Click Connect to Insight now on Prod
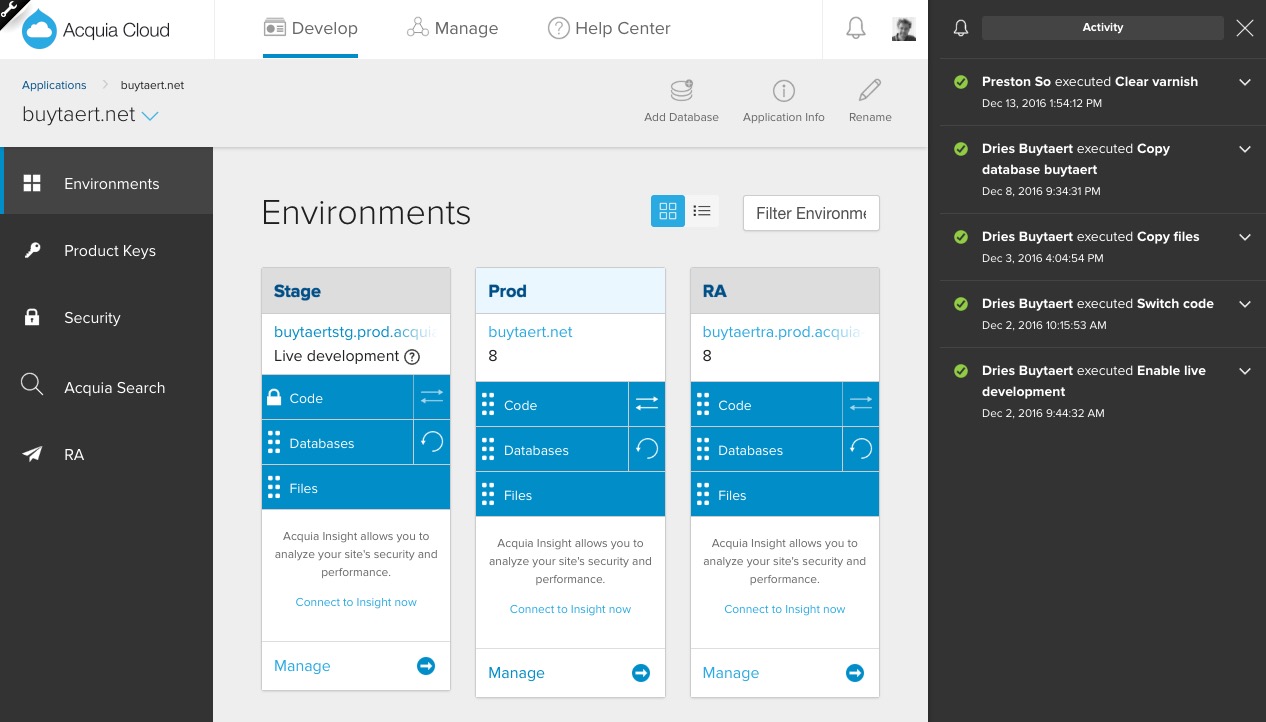 click(570, 609)
